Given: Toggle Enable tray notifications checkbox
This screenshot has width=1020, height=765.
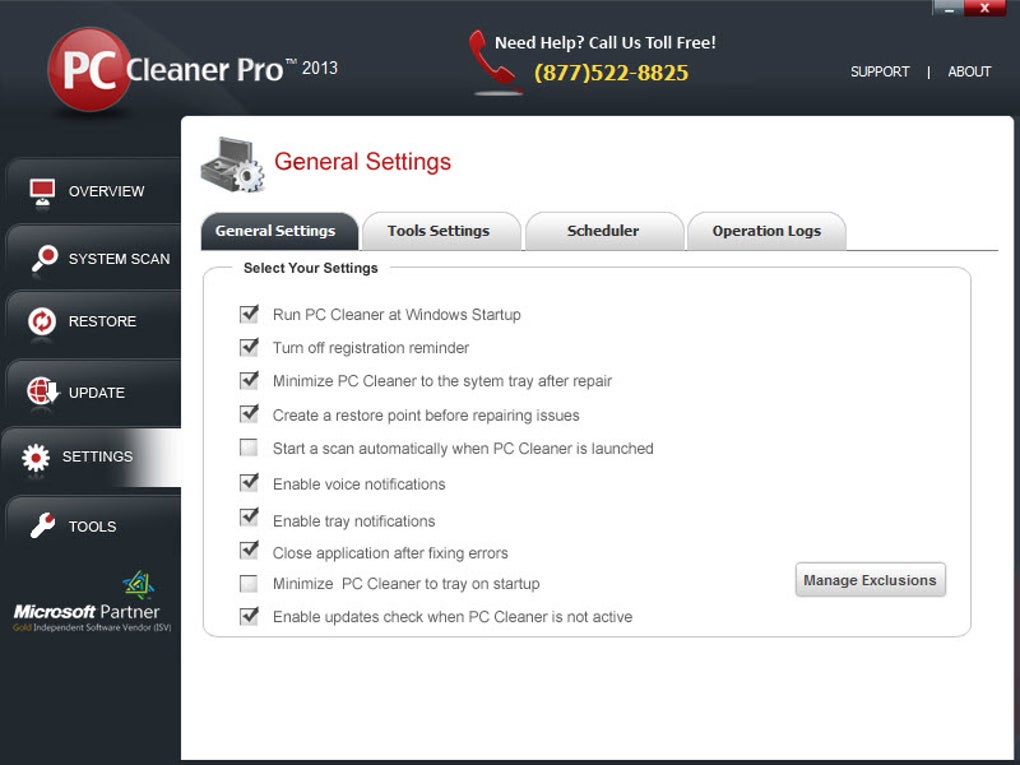Looking at the screenshot, I should (x=249, y=518).
